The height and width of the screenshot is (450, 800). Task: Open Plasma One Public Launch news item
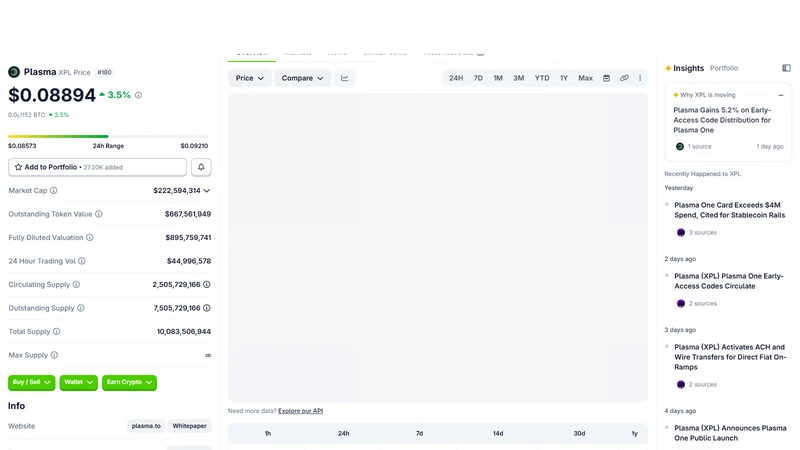(730, 433)
